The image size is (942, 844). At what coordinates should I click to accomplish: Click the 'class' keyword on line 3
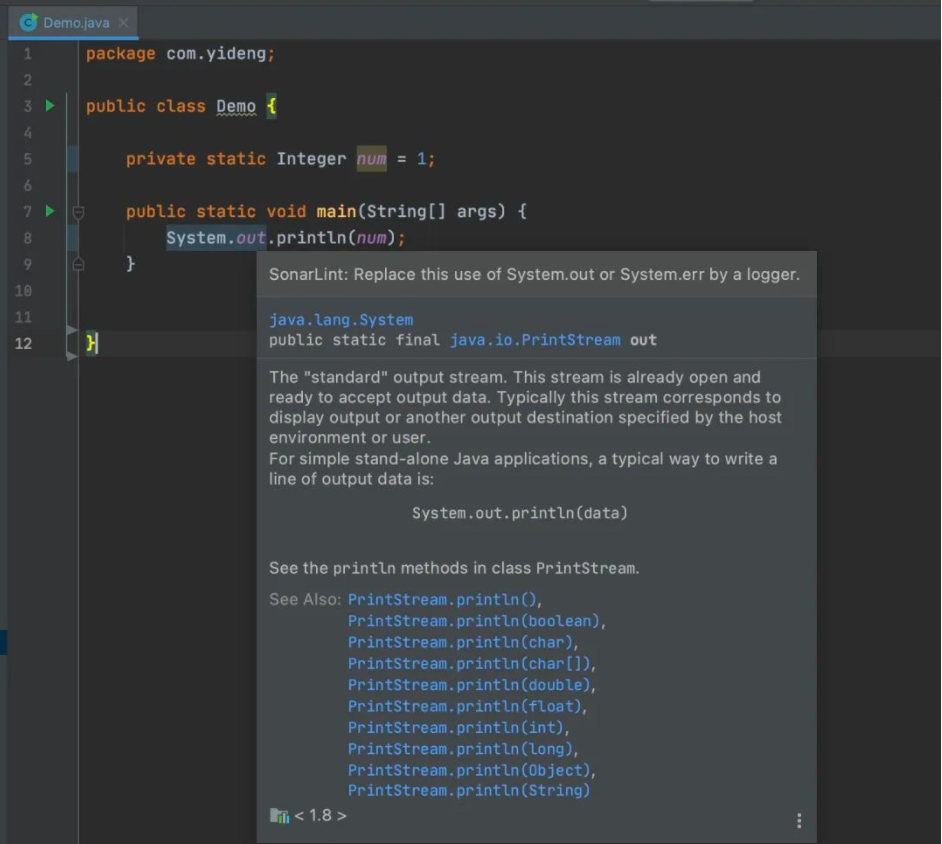coord(181,106)
